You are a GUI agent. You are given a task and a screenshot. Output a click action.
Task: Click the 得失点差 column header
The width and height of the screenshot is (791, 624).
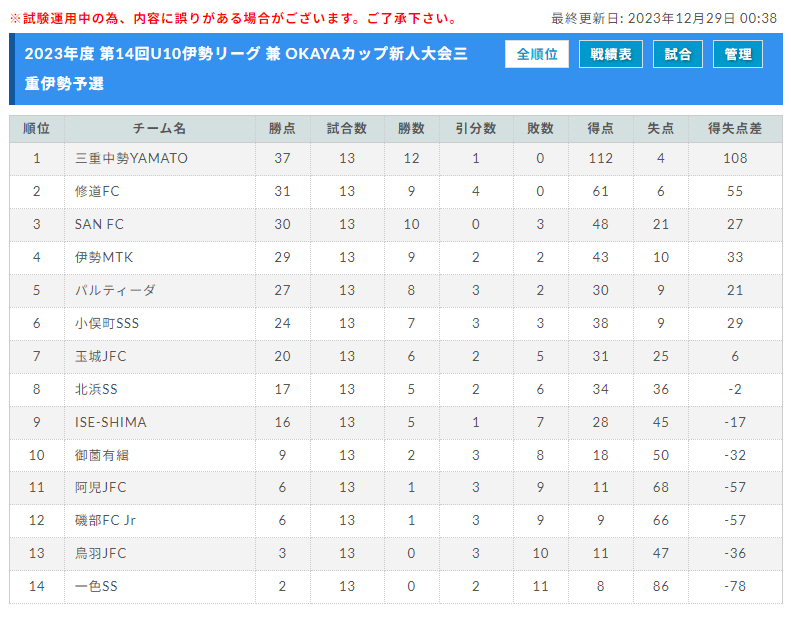coord(735,129)
